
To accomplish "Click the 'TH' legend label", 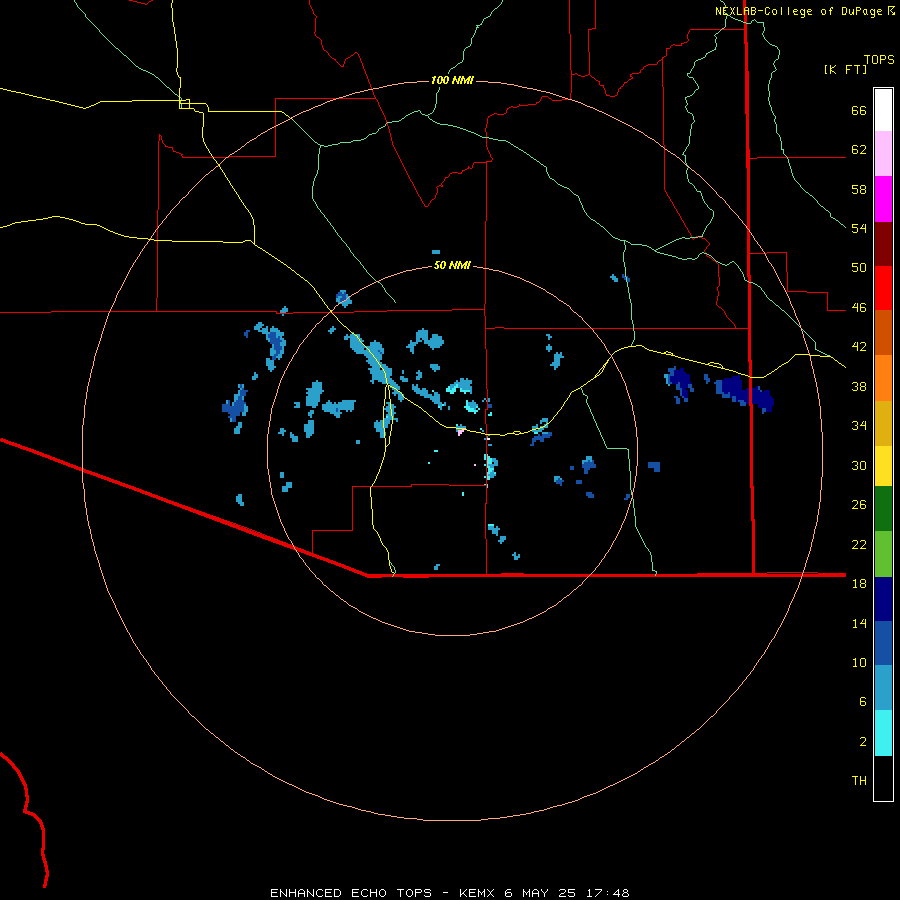I will click(859, 781).
